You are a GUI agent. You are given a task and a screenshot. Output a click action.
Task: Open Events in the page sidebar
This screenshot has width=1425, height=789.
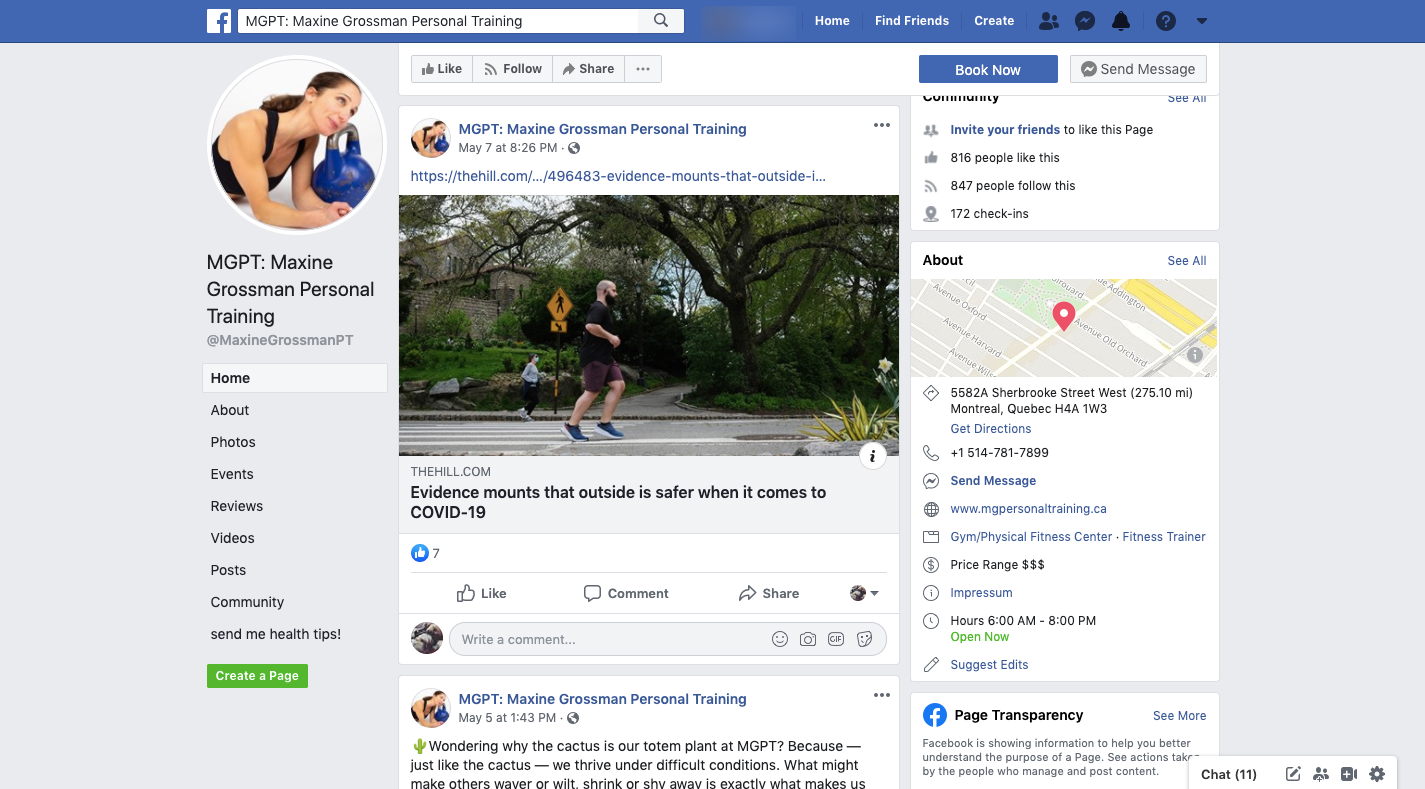click(x=232, y=474)
